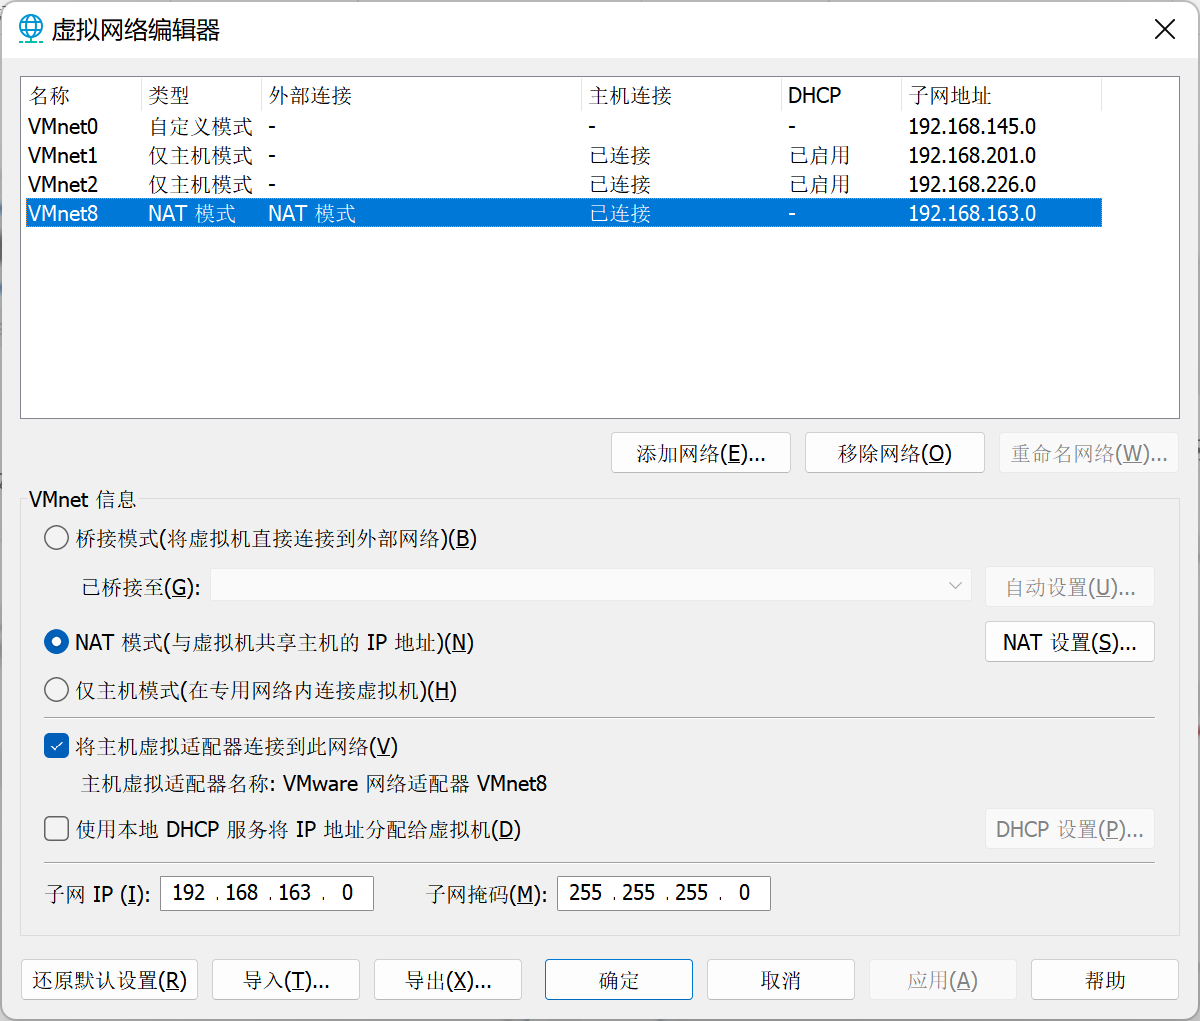Click 已启用 DHCP cell in VMnet1 row
This screenshot has height=1021, width=1200.
click(820, 156)
